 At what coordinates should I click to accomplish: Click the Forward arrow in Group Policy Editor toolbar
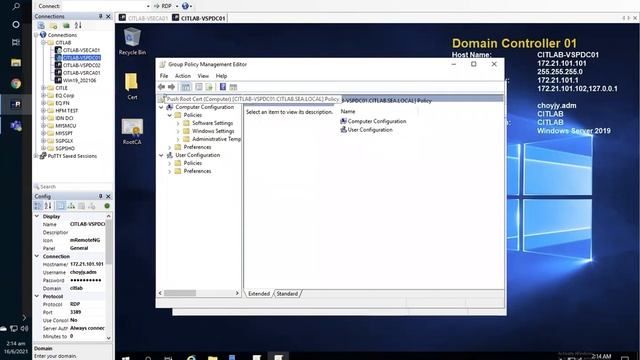point(171,87)
